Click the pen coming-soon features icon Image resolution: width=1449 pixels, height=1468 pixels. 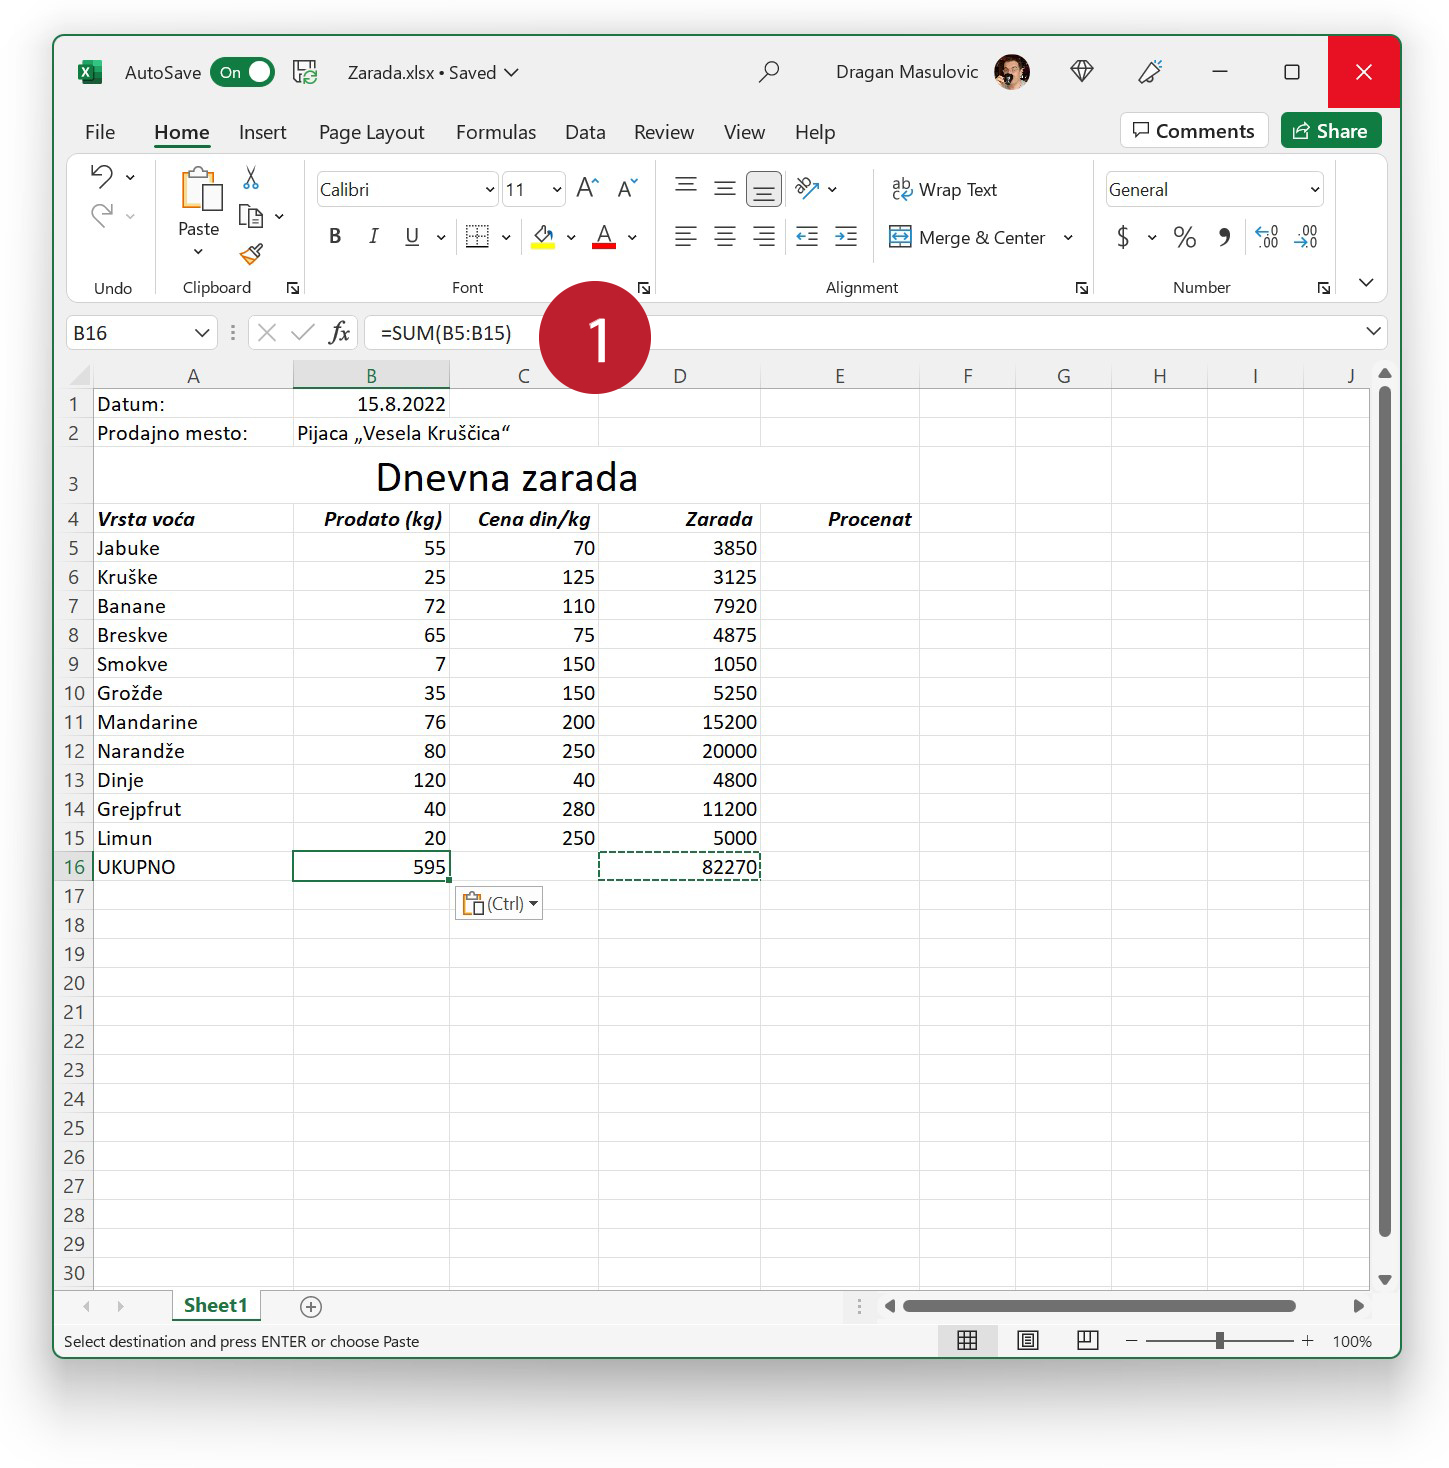coord(1151,72)
